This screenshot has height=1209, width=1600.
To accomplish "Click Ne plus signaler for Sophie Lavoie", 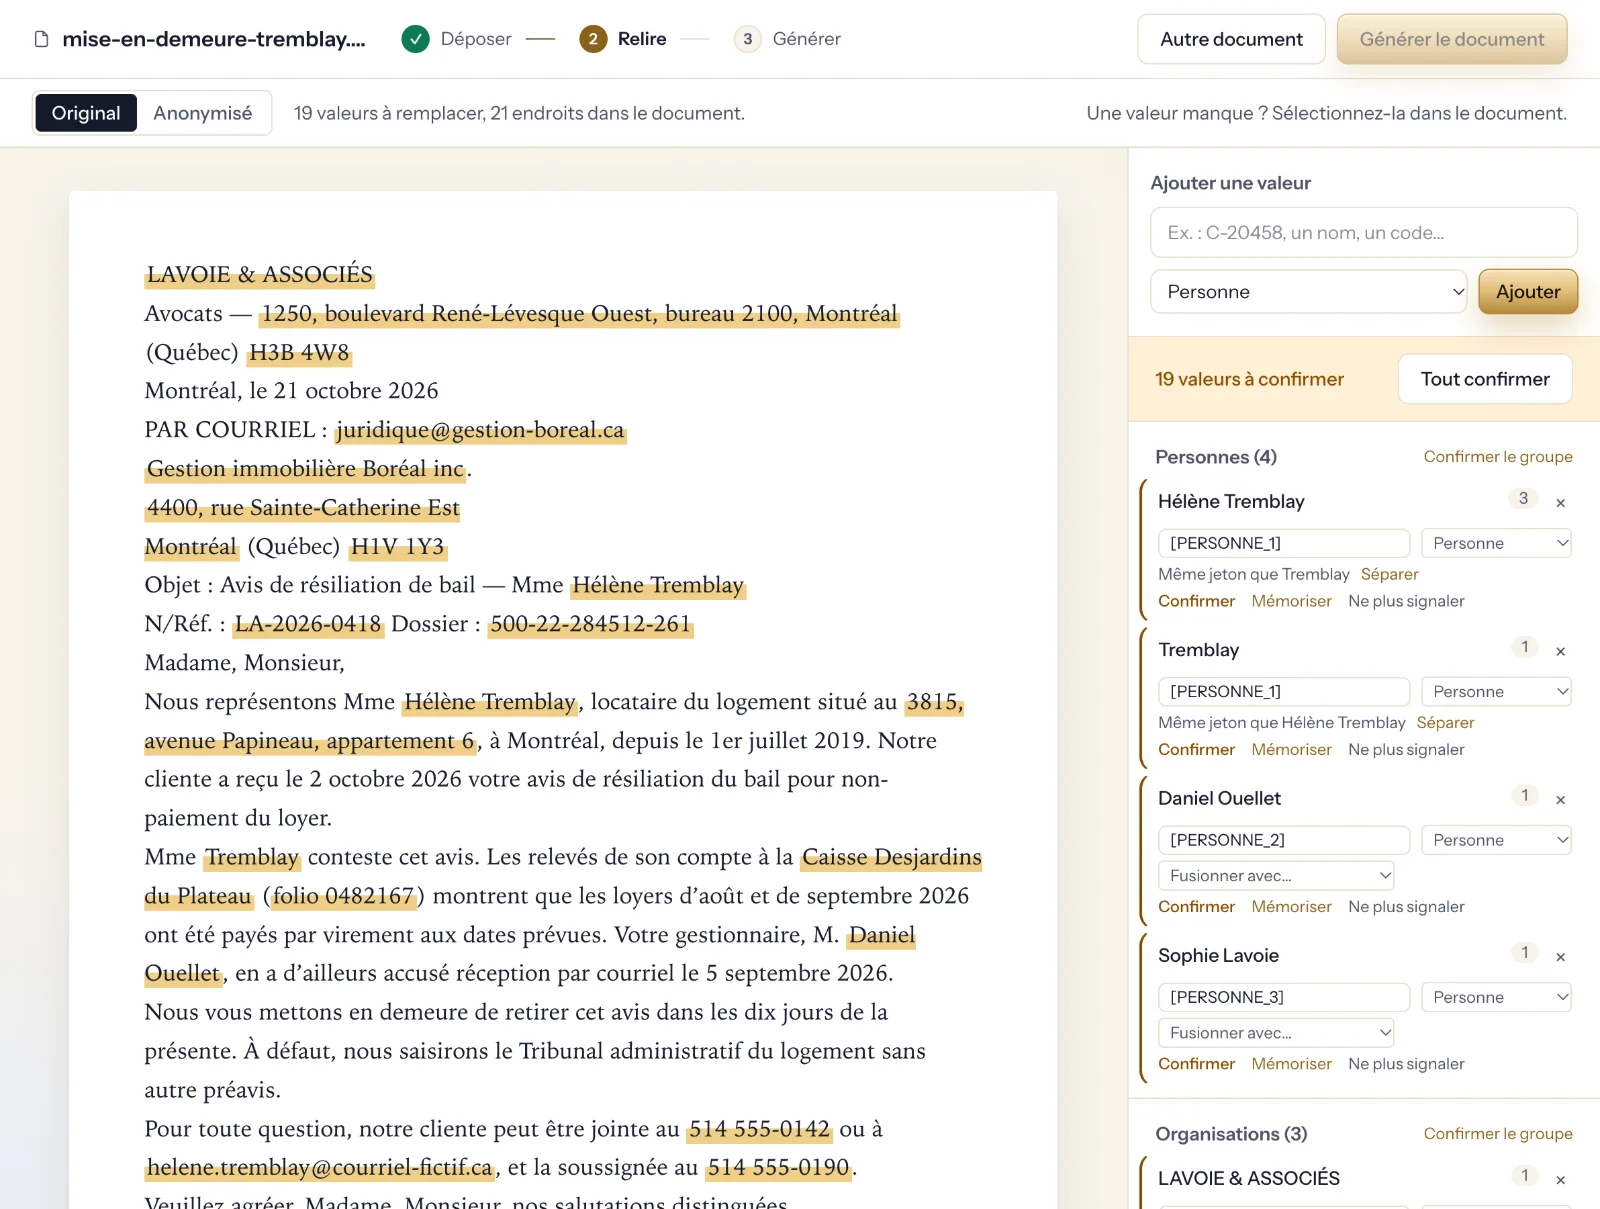I will click(1406, 1064).
